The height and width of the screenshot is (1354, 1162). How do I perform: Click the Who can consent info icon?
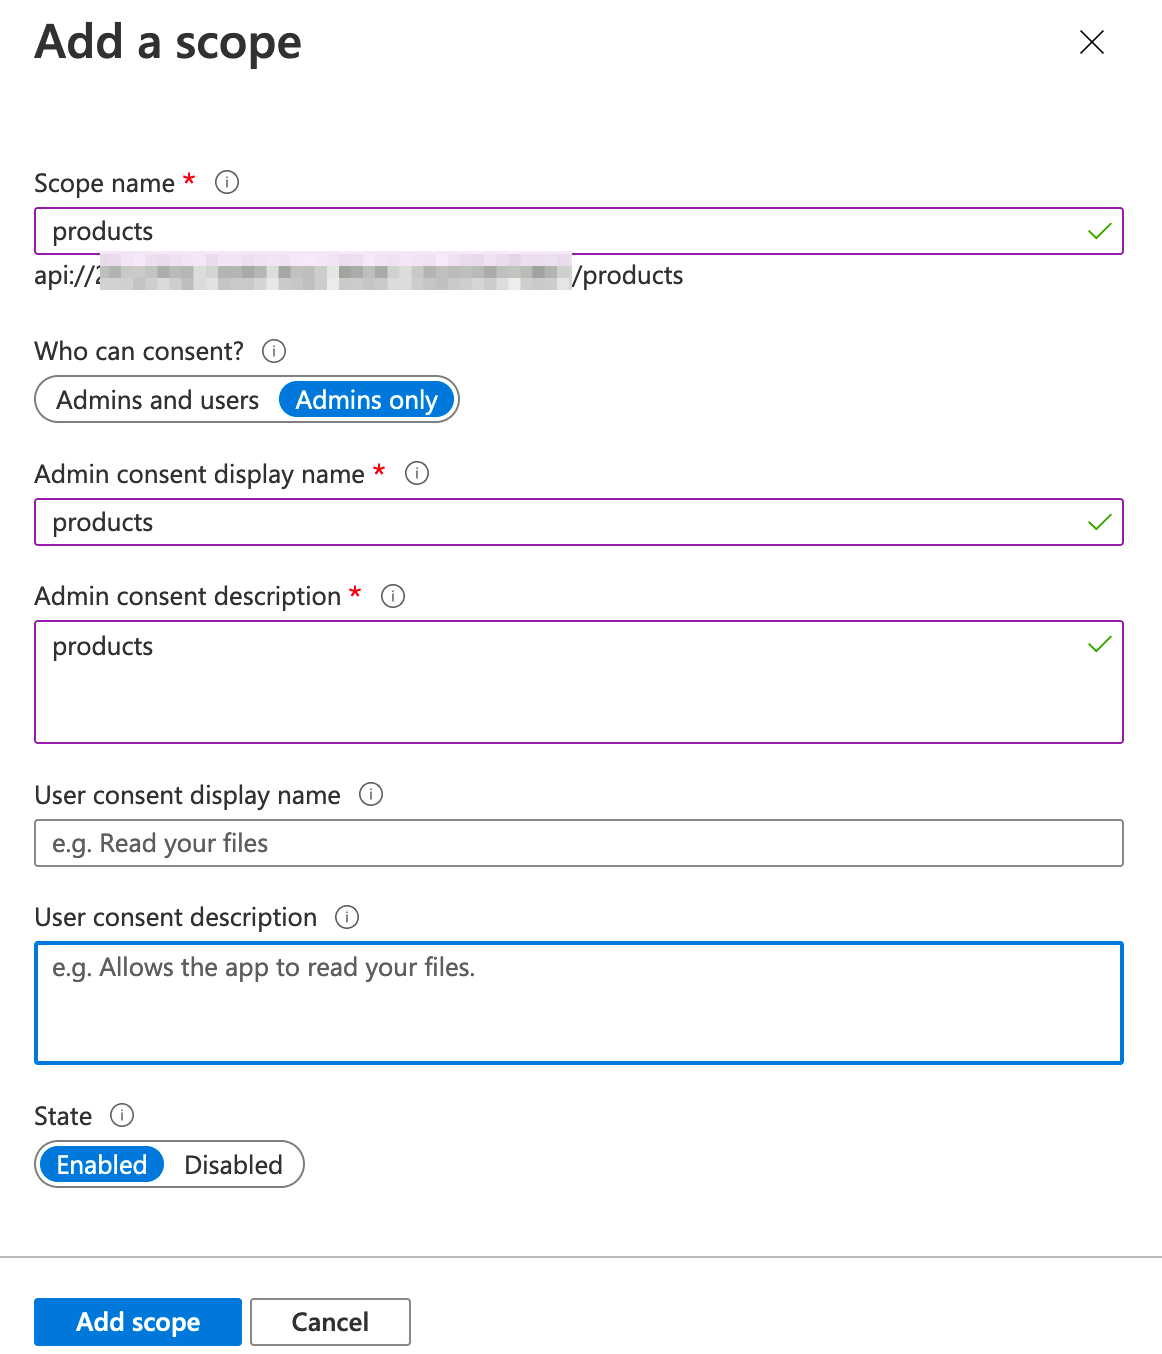274,351
